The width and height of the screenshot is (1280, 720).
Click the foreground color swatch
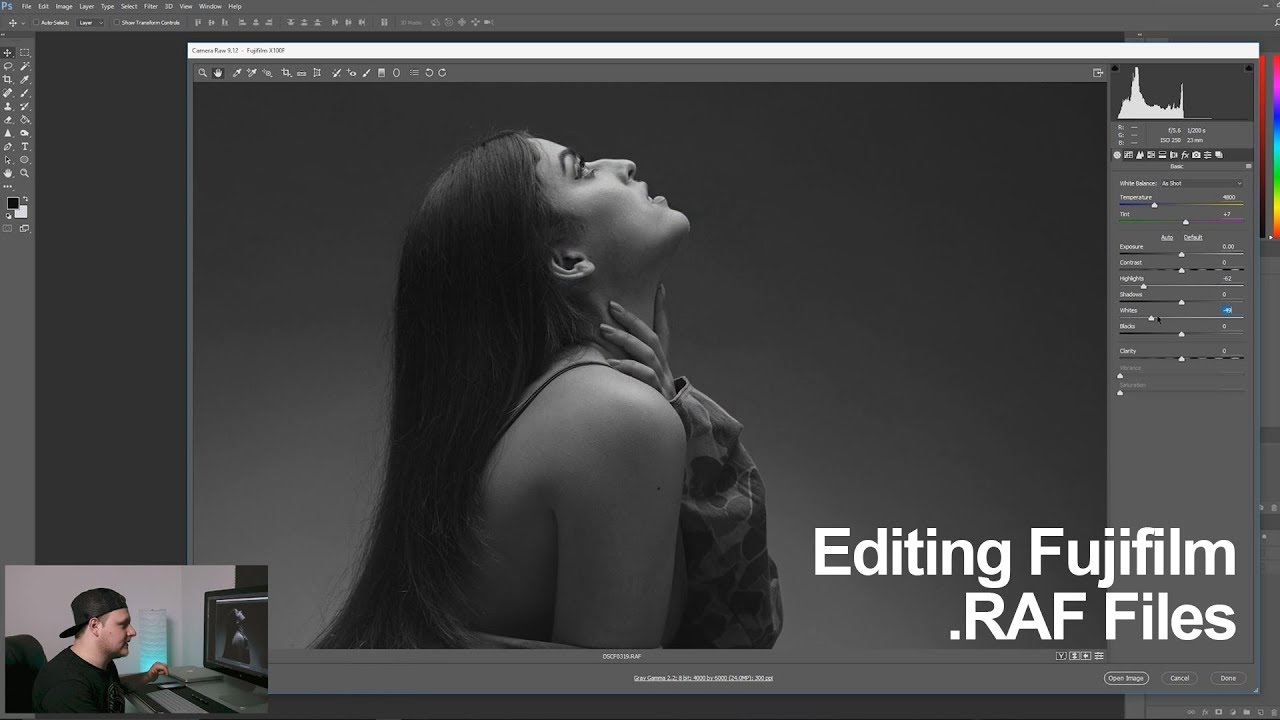[12, 203]
